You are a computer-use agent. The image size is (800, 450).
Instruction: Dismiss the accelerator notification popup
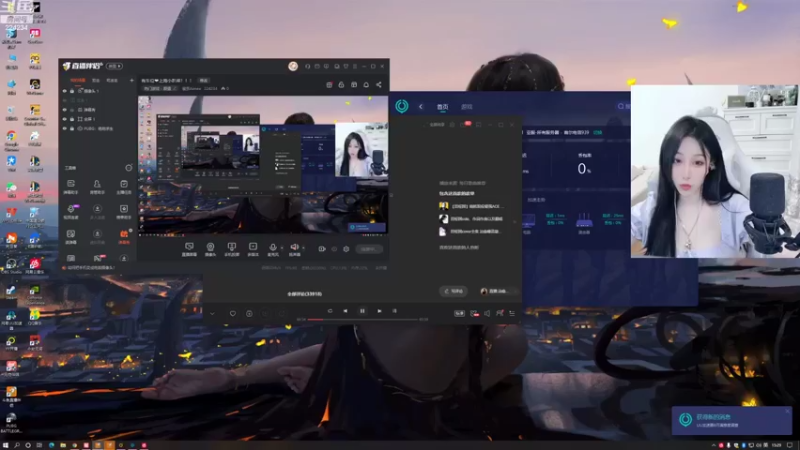(x=787, y=411)
